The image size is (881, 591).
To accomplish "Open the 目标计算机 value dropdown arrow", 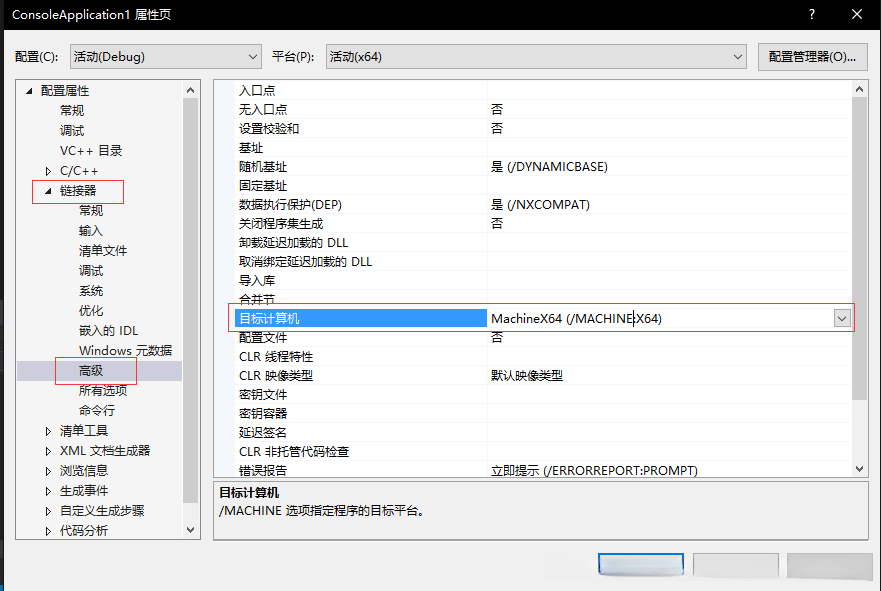I will tap(842, 319).
